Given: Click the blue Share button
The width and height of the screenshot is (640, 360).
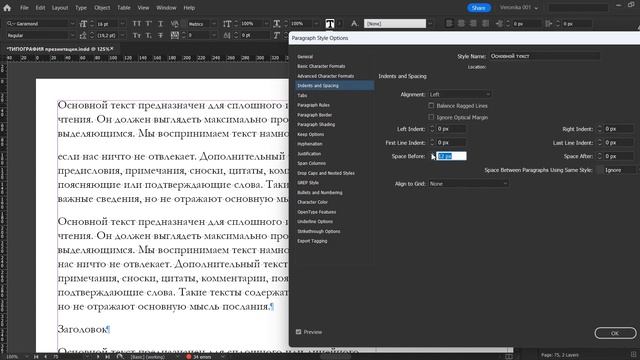Looking at the screenshot, I should [478, 8].
